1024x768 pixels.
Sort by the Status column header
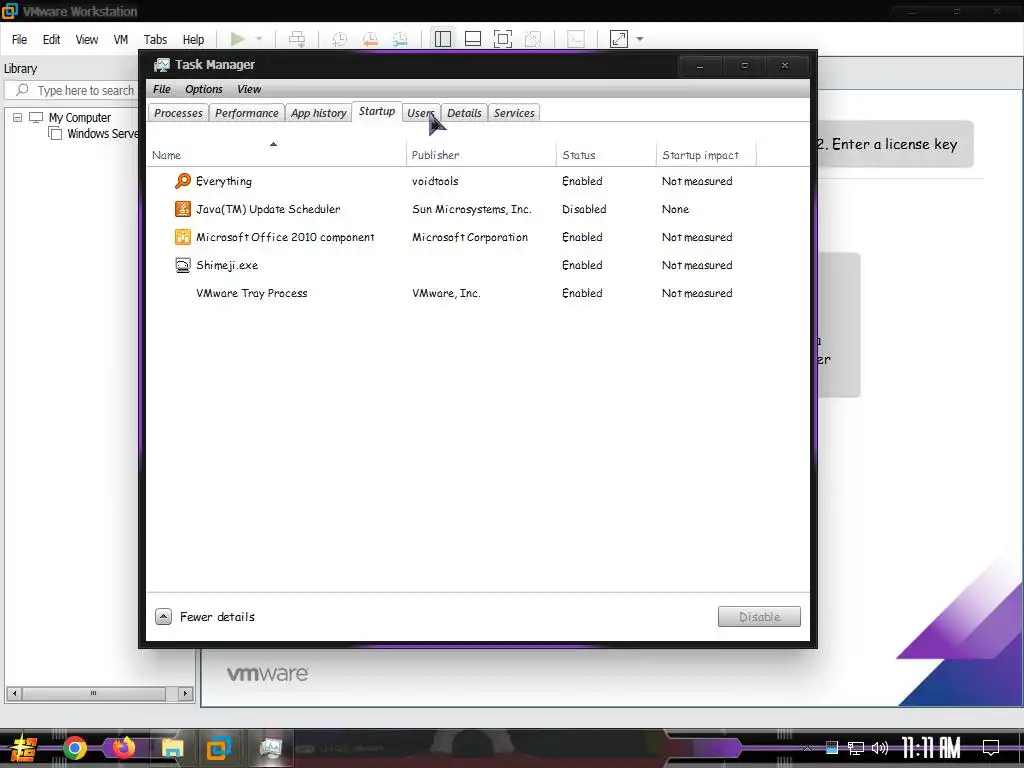(606, 155)
